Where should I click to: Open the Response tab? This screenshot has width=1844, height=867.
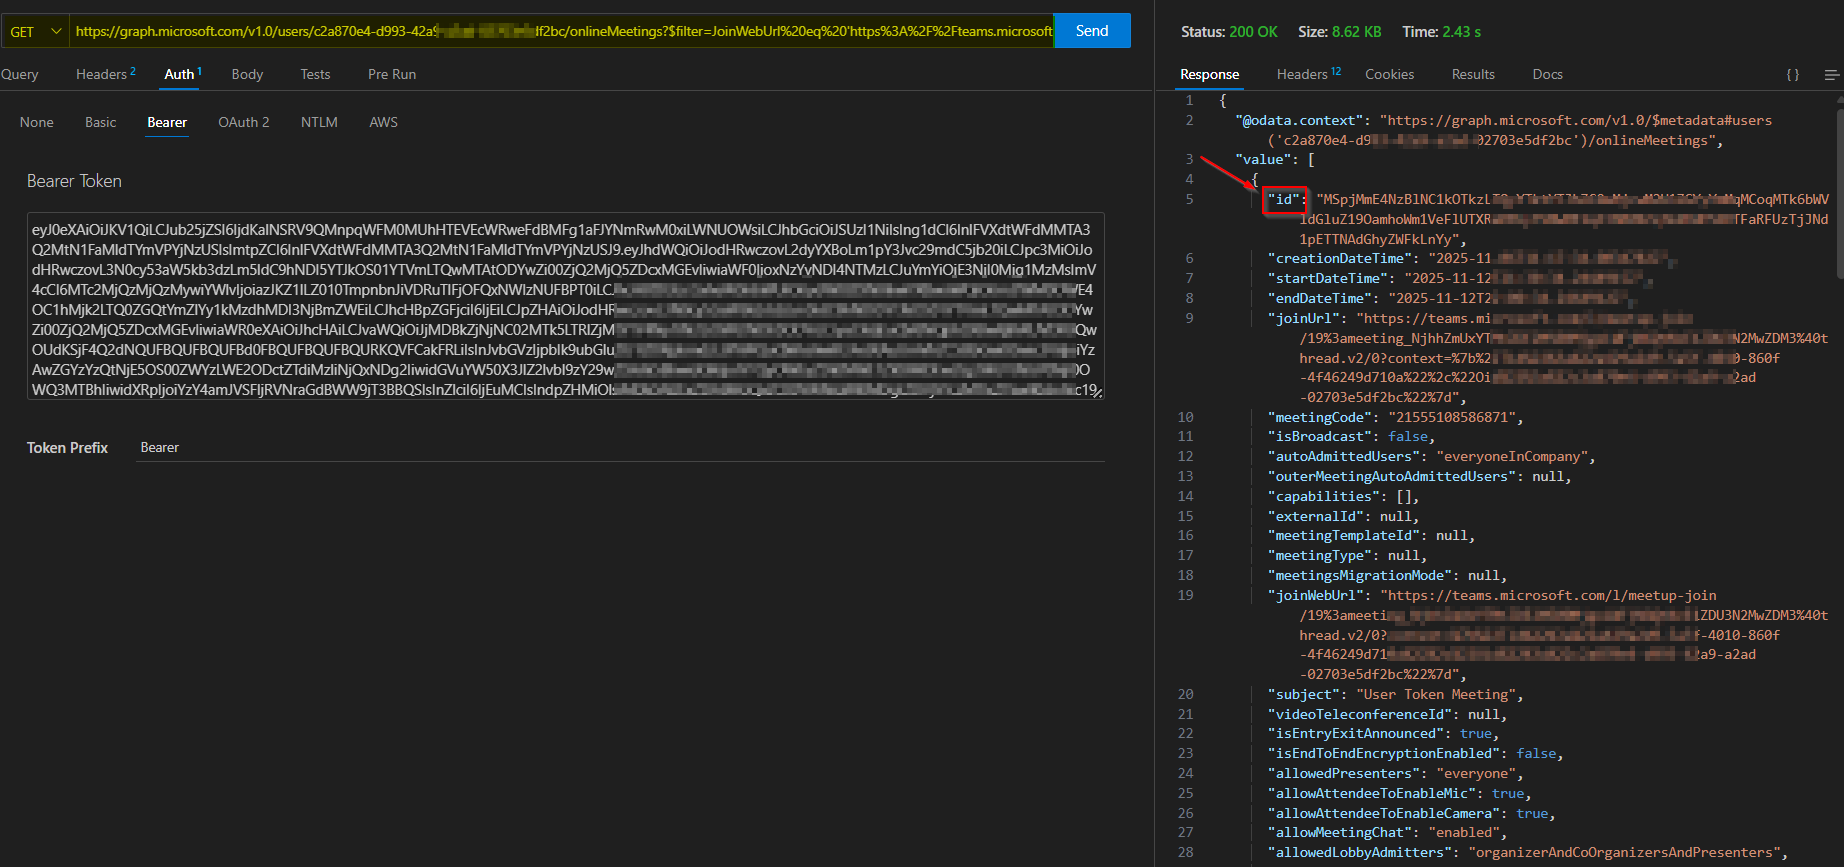[1209, 74]
